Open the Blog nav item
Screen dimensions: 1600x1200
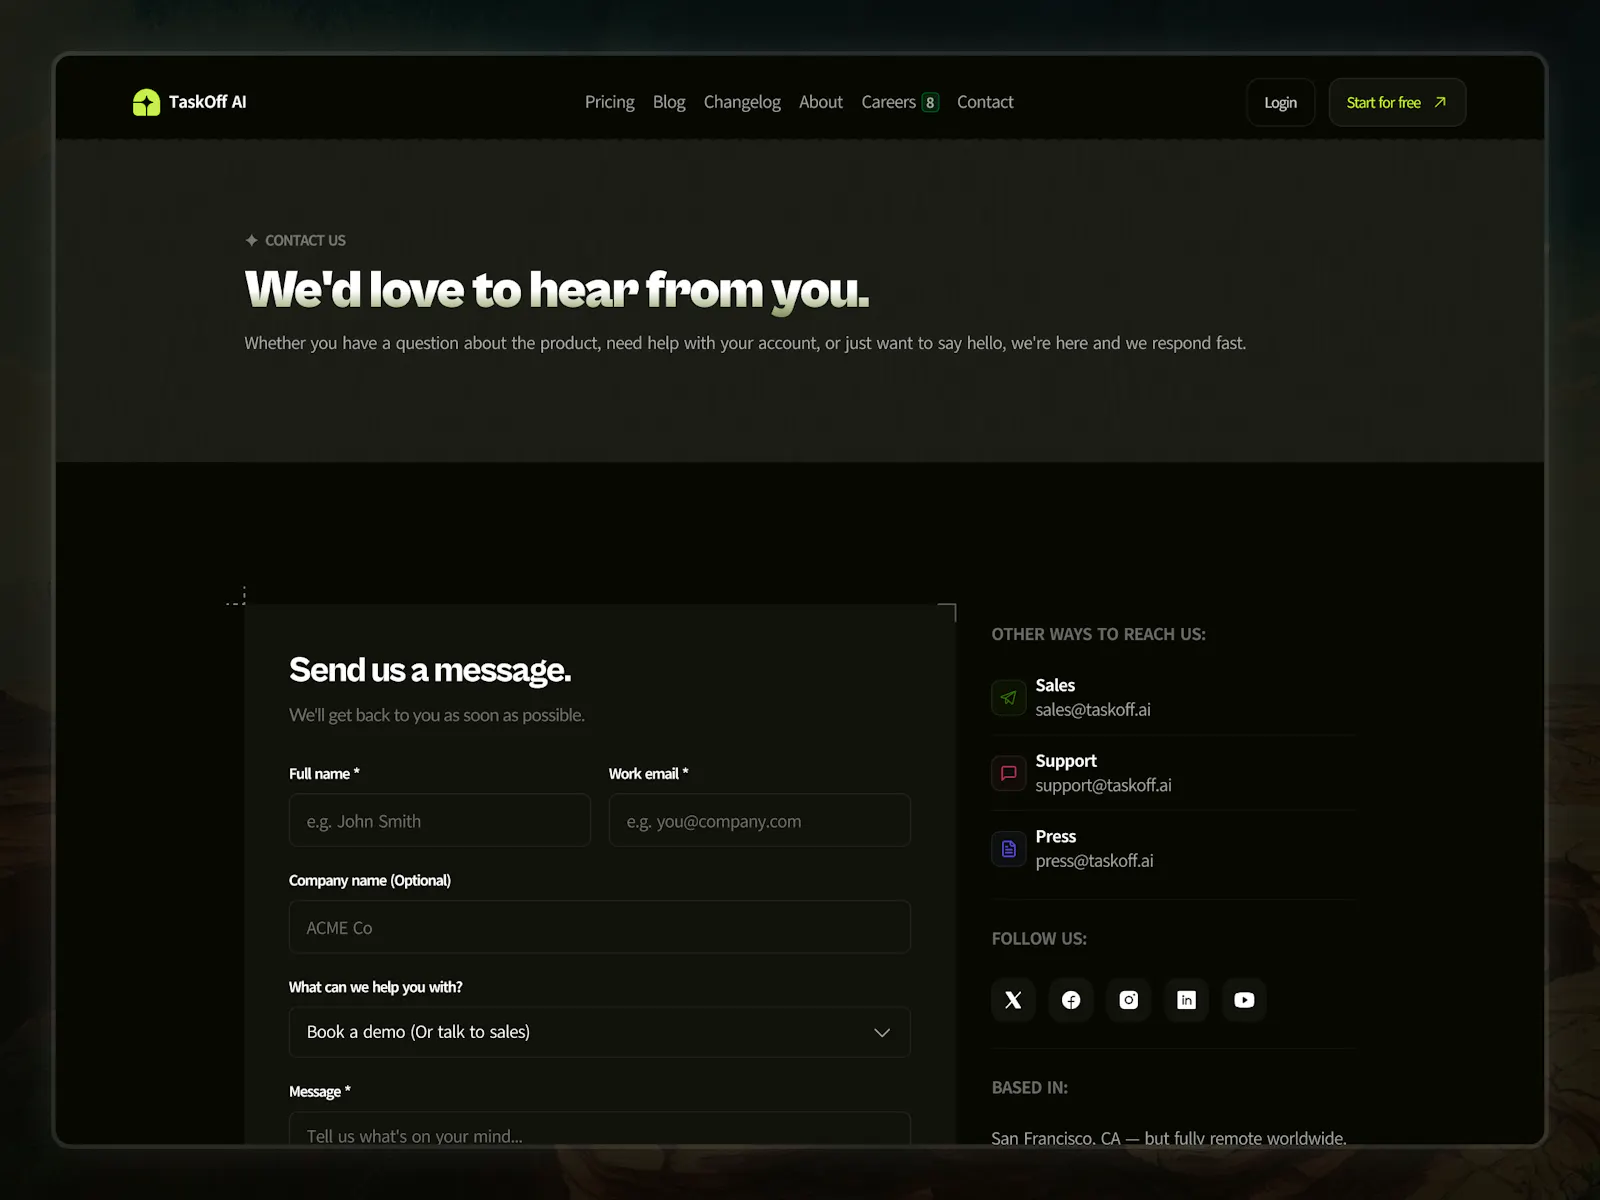[x=669, y=102]
